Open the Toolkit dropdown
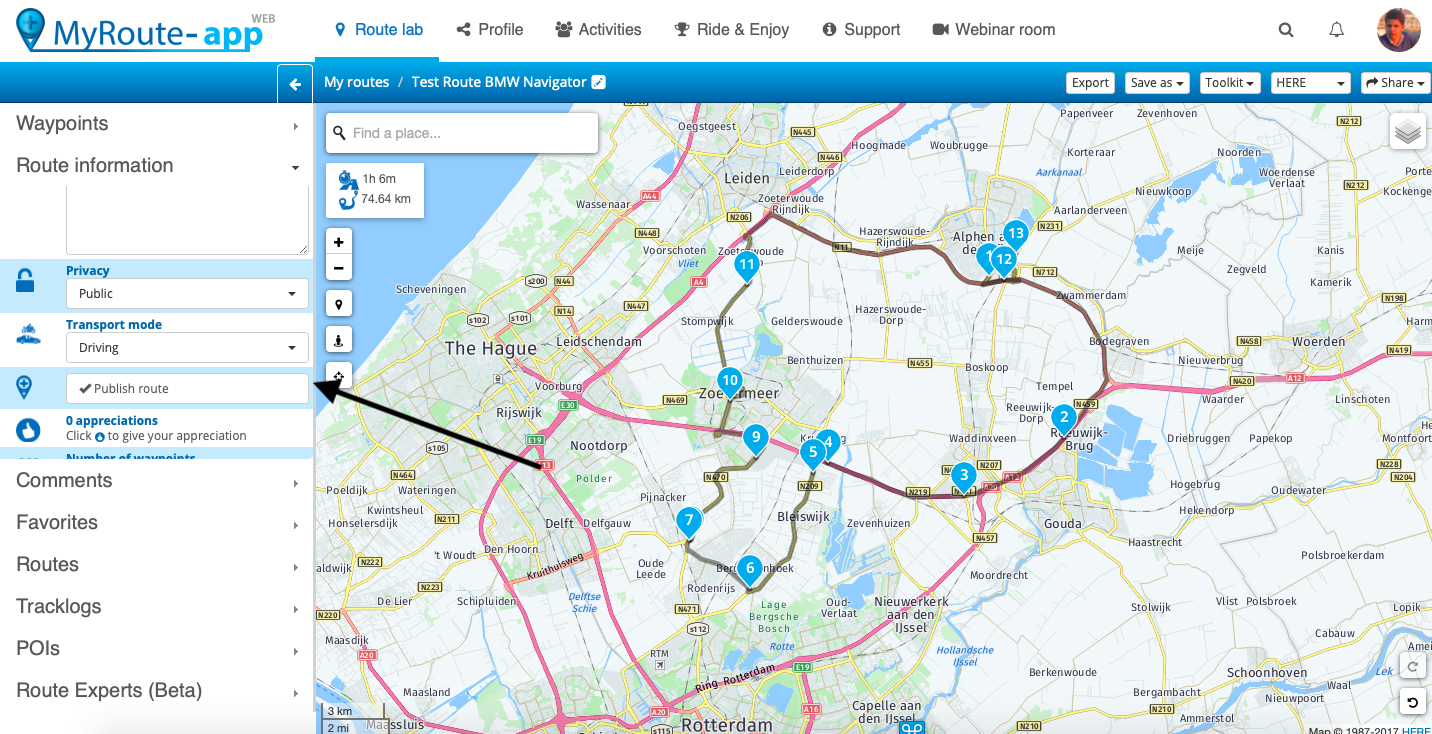This screenshot has width=1432, height=734. click(x=1229, y=83)
